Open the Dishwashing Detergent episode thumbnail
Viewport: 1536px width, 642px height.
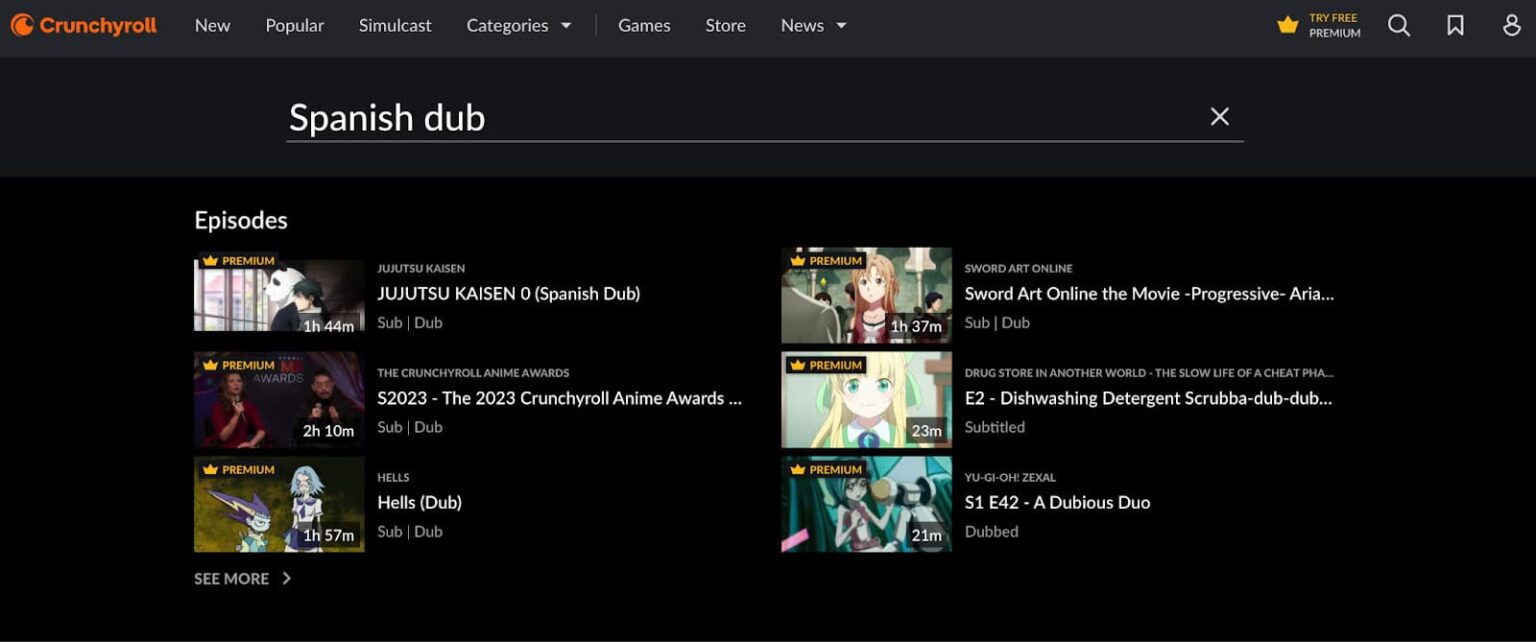[x=866, y=399]
